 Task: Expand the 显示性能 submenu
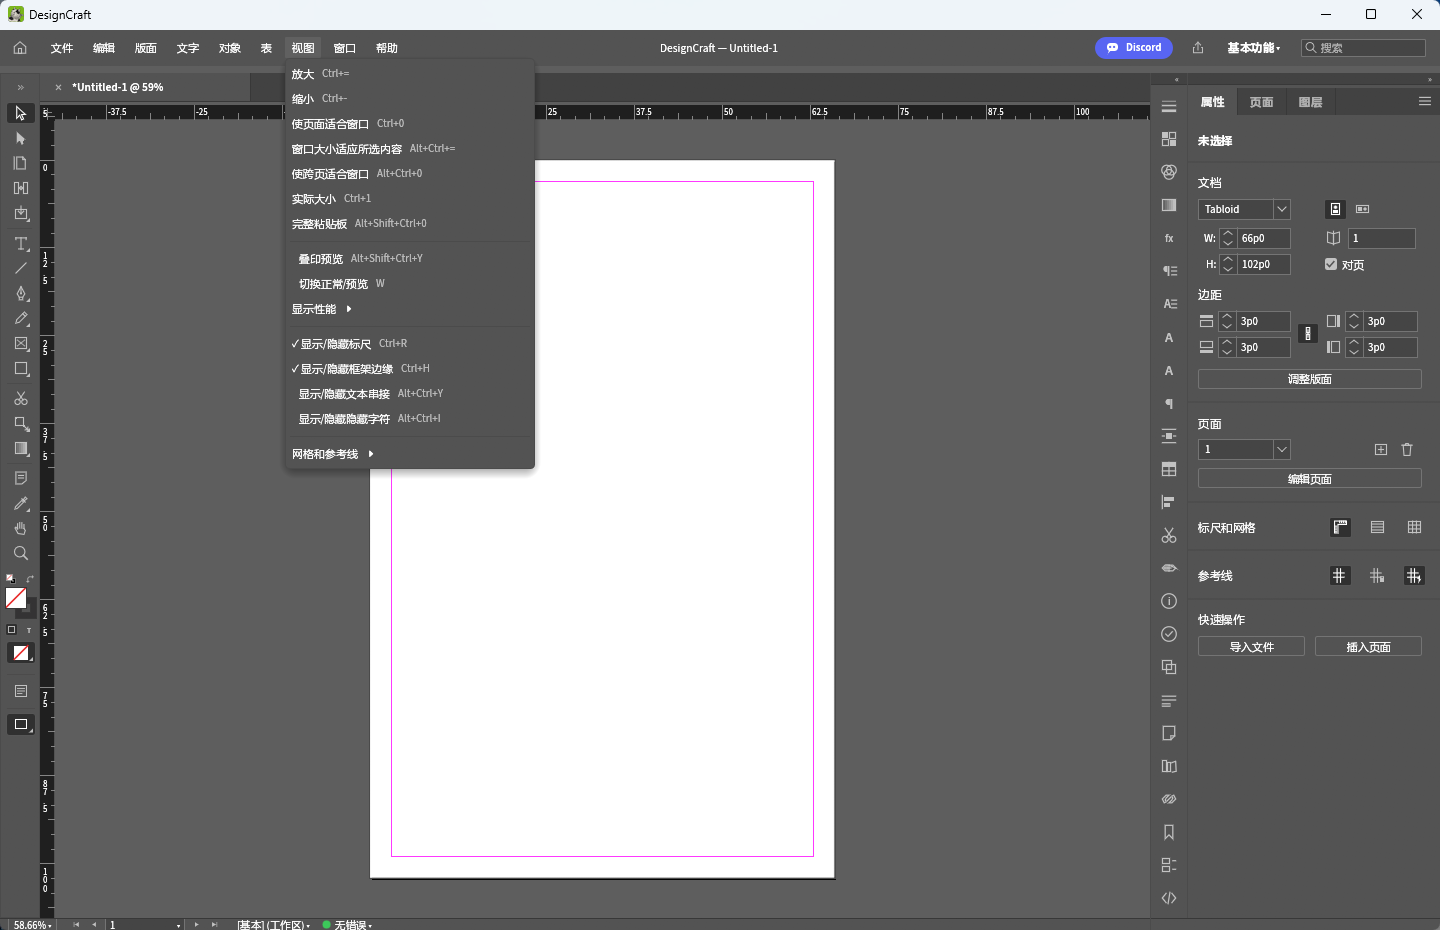(410, 309)
